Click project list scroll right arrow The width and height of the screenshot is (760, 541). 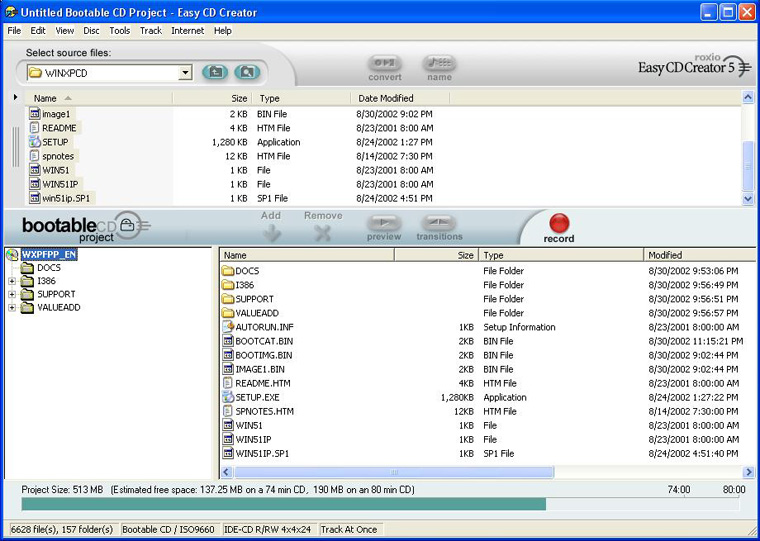pyautogui.click(x=748, y=472)
